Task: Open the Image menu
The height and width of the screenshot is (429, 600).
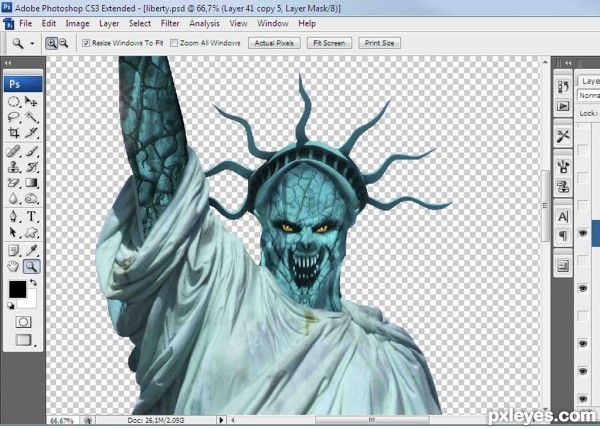Action: coord(77,23)
